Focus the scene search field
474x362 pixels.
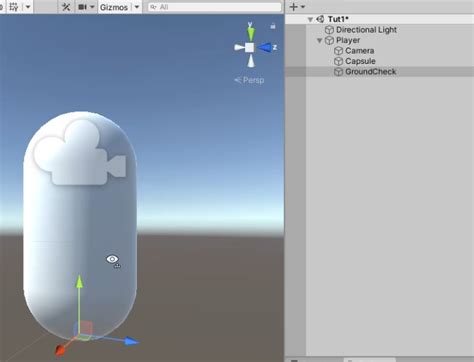tap(215, 7)
